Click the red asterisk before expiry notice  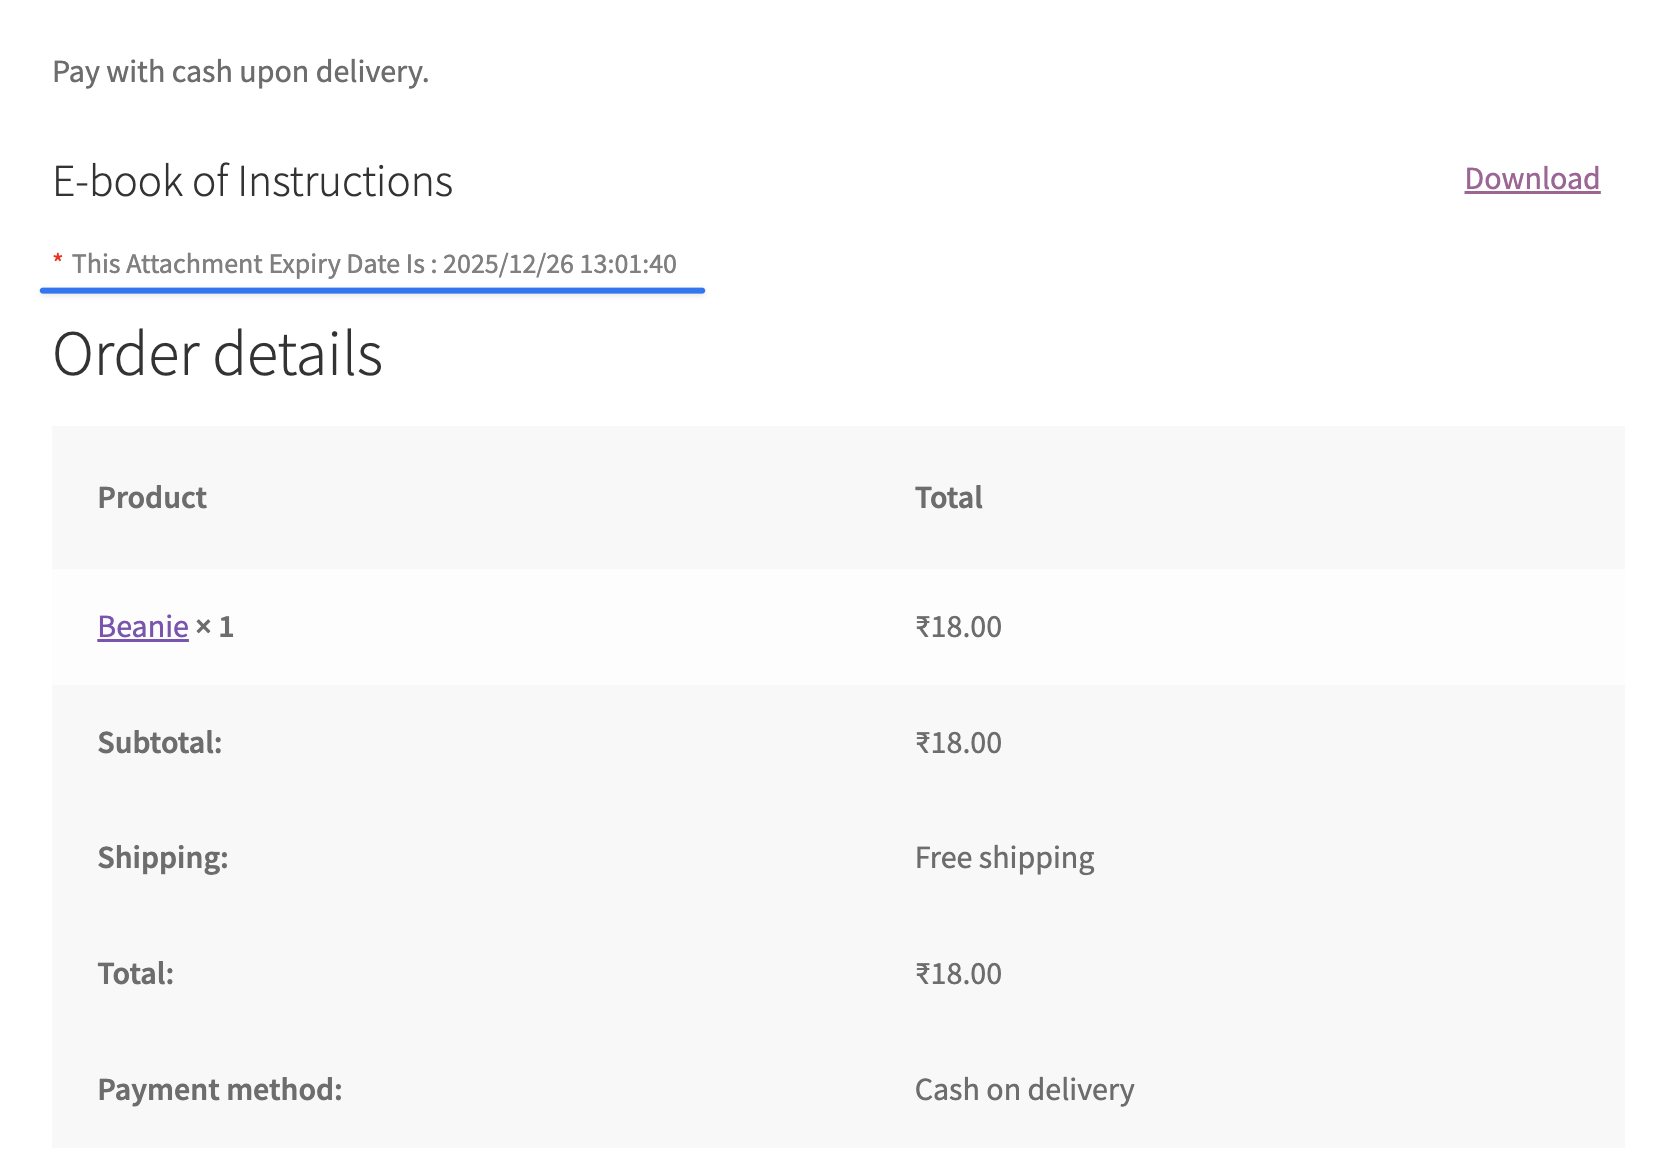58,260
